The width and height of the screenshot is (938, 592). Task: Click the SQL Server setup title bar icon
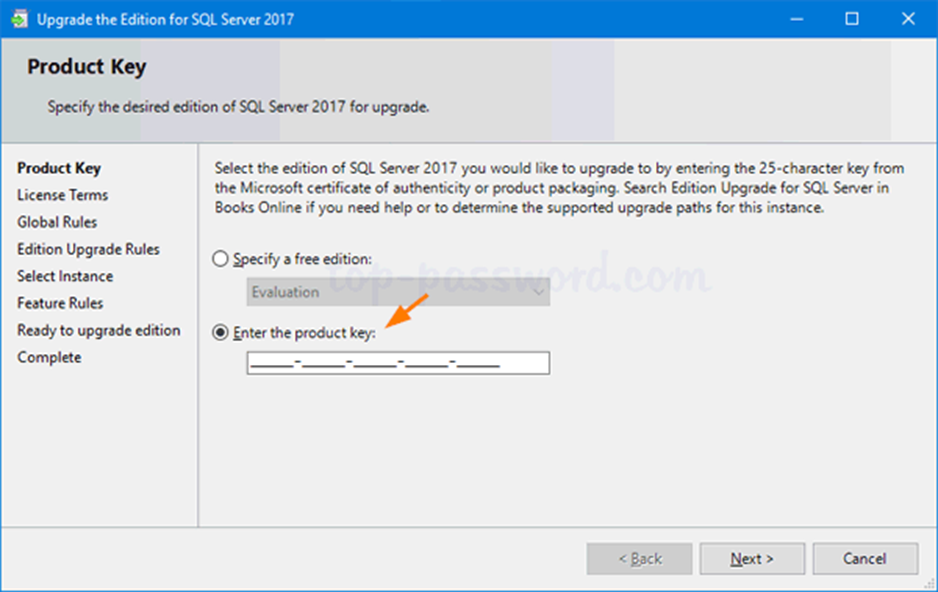[x=19, y=19]
